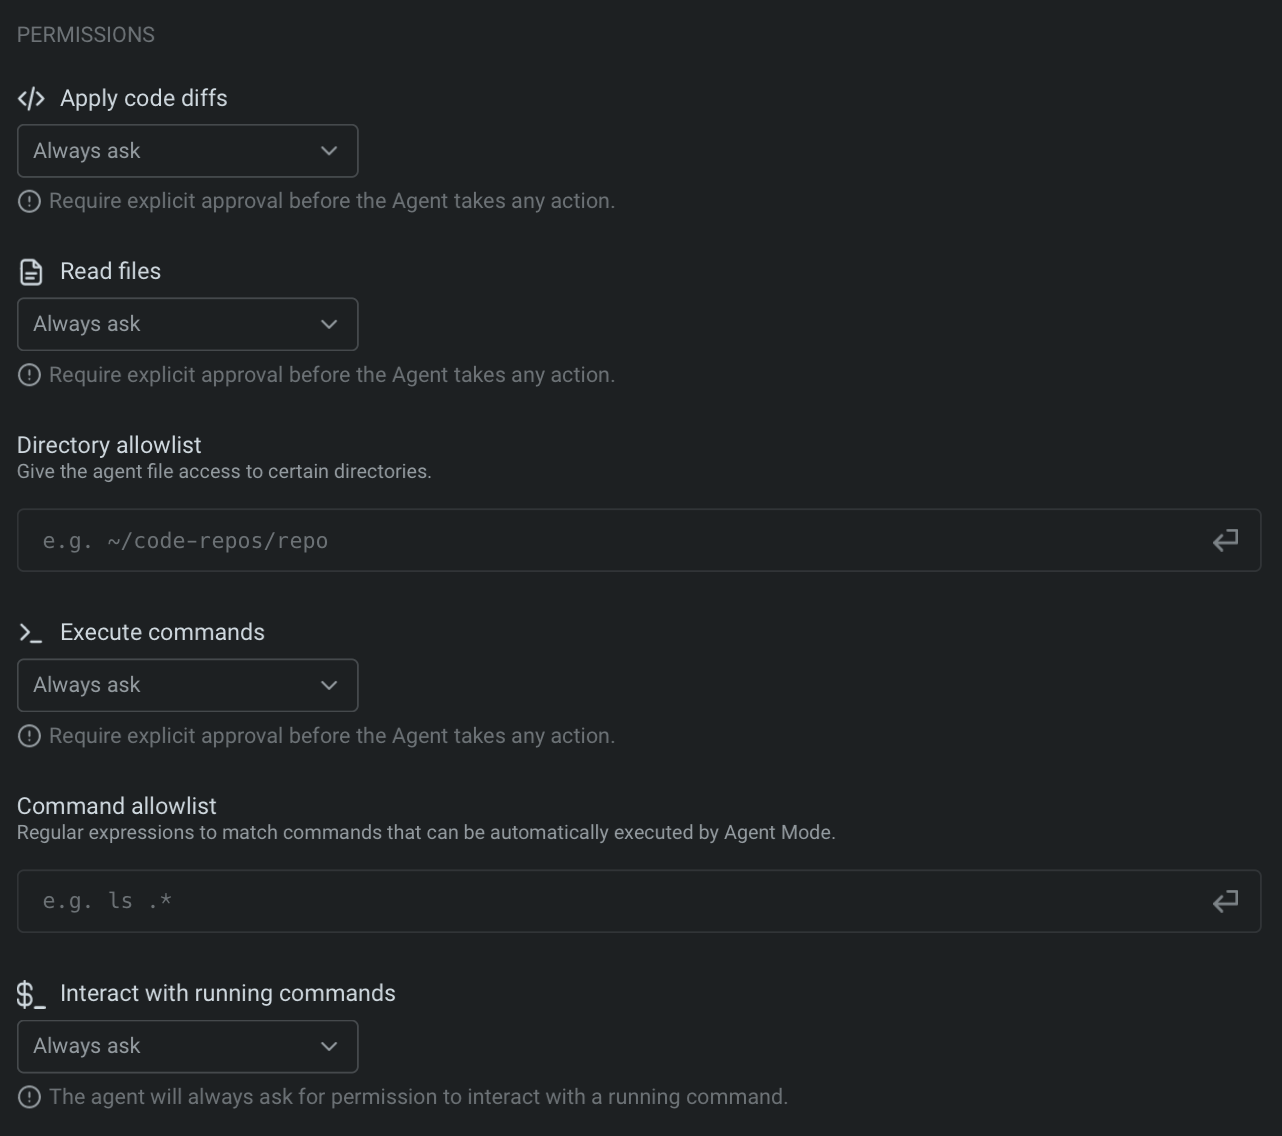The width and height of the screenshot is (1282, 1136).
Task: Click the Directory allowlist heading
Action: tap(109, 445)
